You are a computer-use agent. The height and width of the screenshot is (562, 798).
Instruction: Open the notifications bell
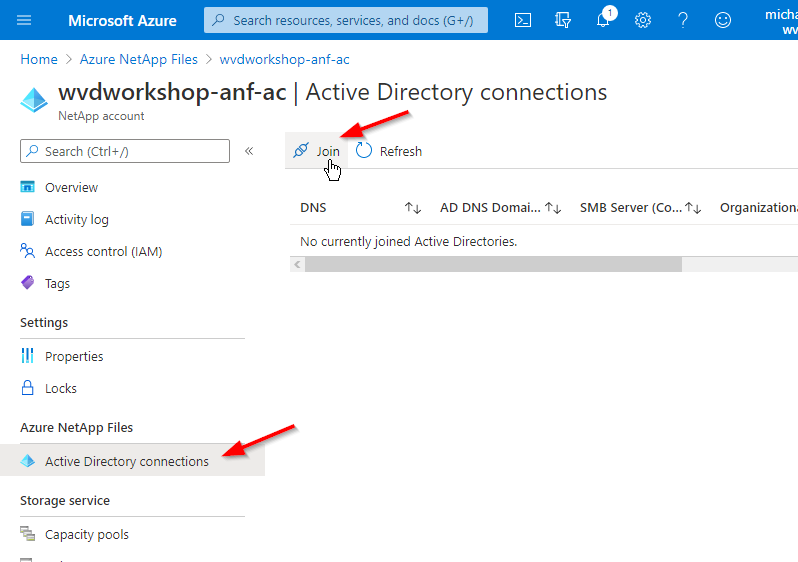[603, 20]
